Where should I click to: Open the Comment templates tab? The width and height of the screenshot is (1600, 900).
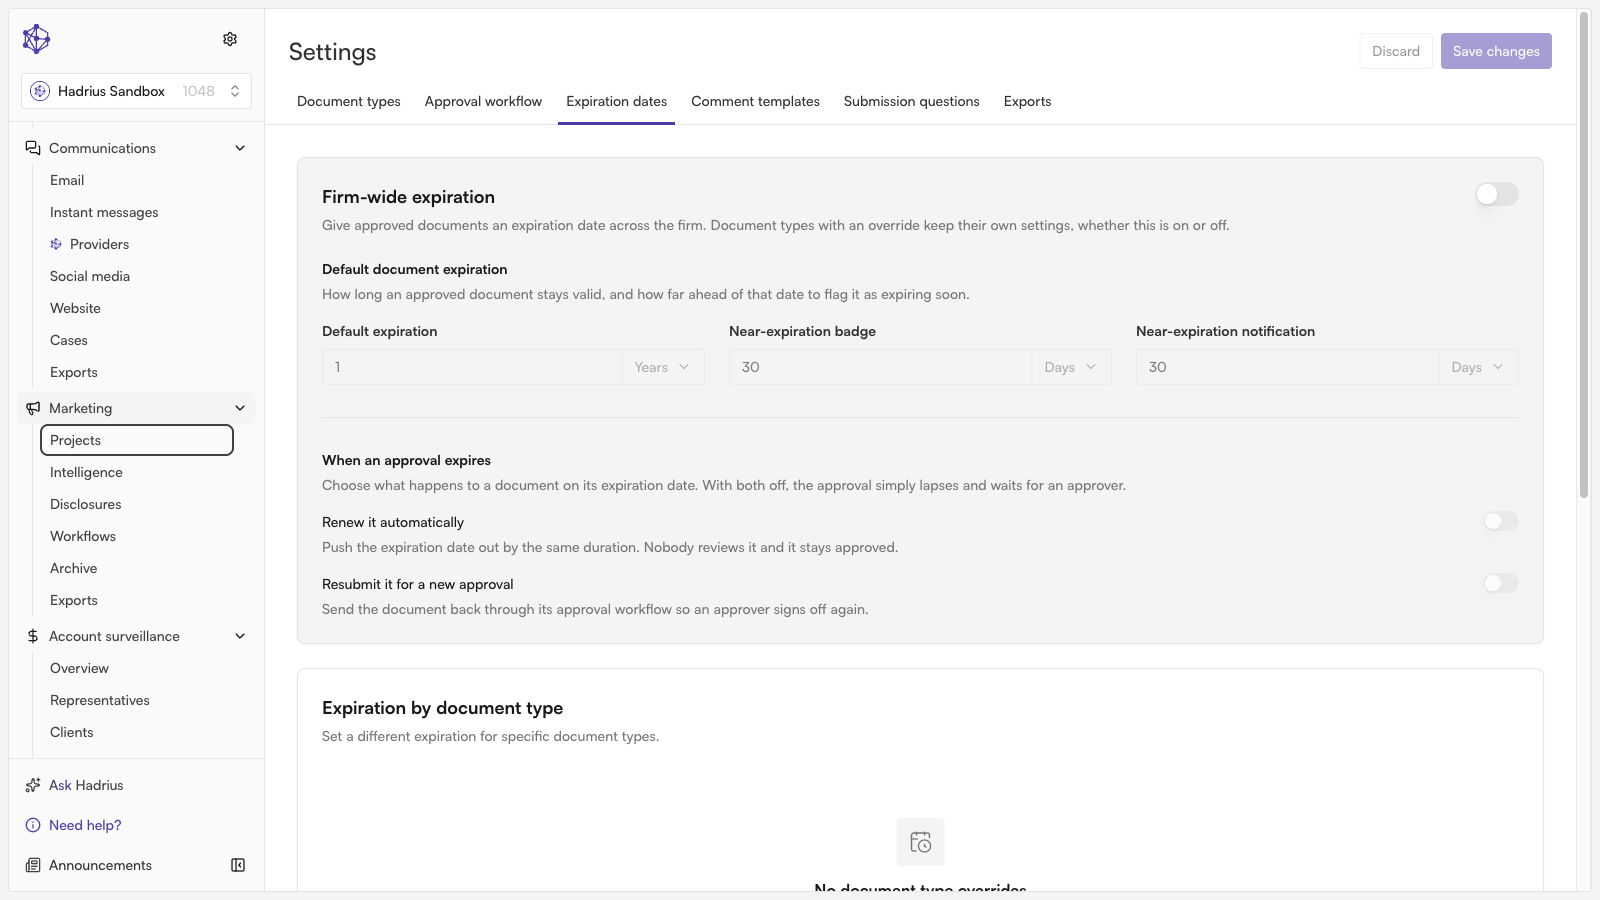755,101
